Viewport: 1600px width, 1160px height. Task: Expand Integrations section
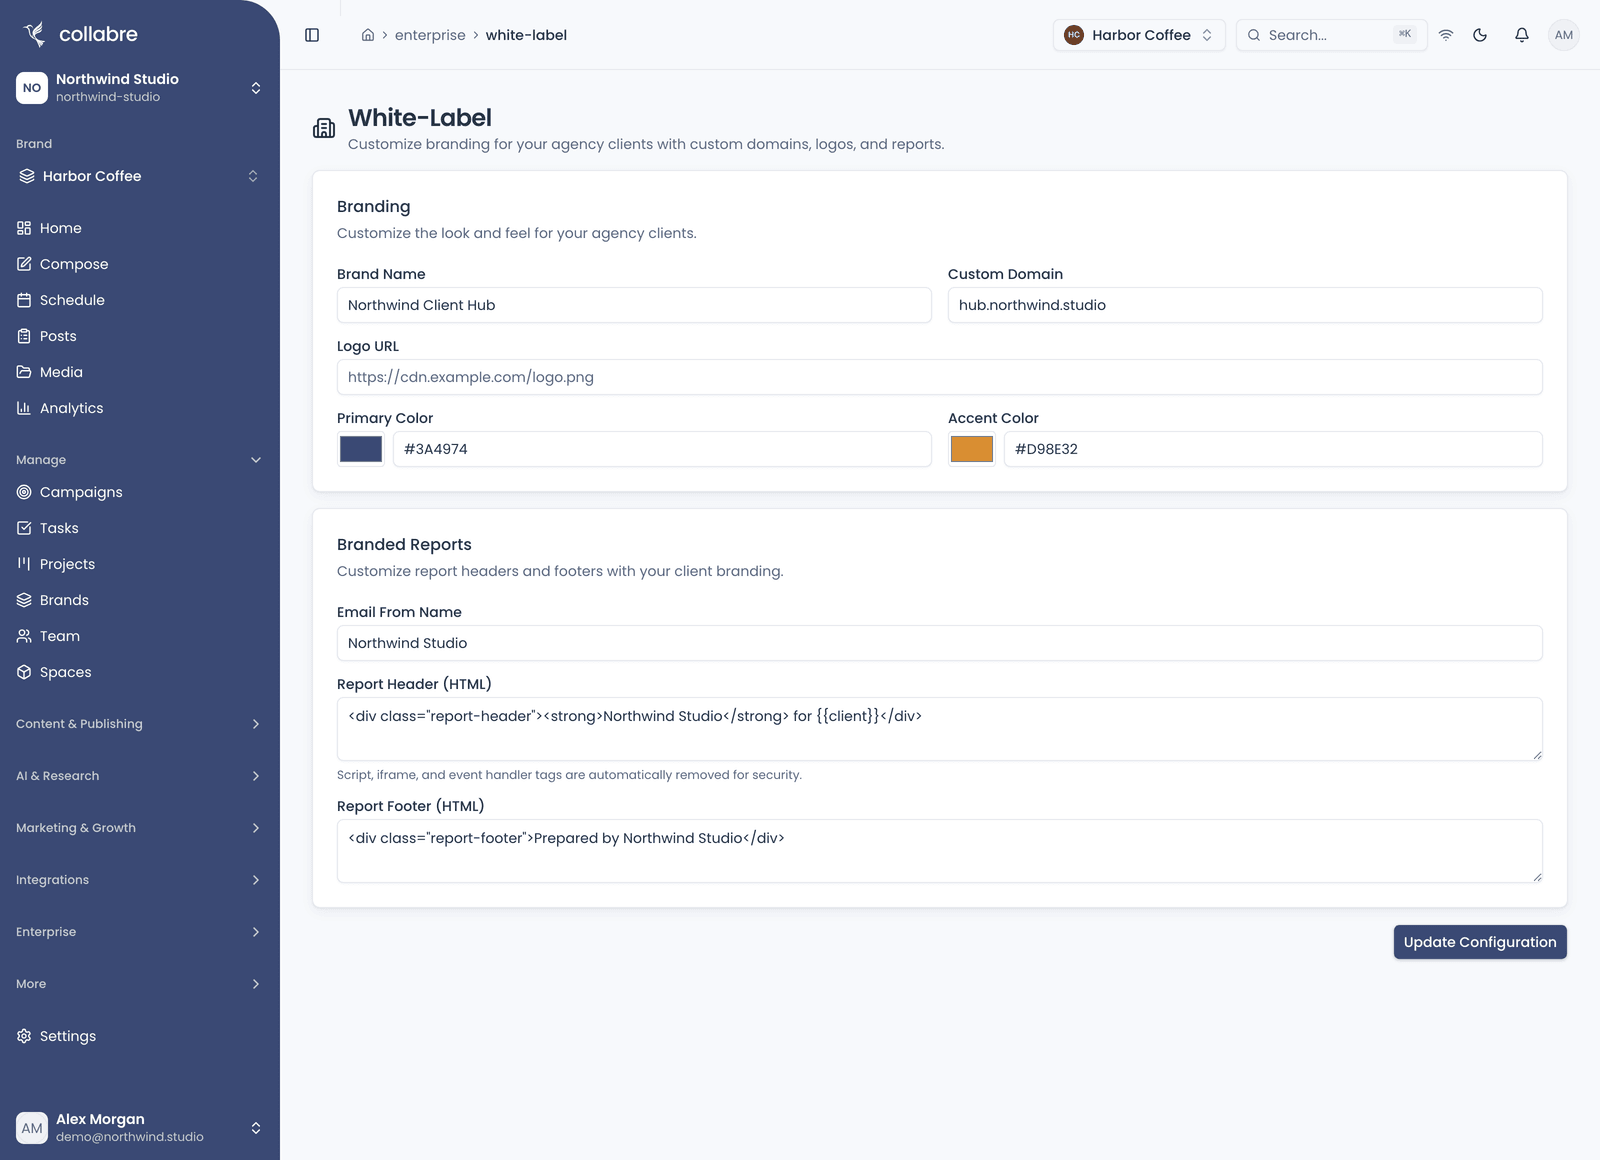pyautogui.click(x=140, y=880)
